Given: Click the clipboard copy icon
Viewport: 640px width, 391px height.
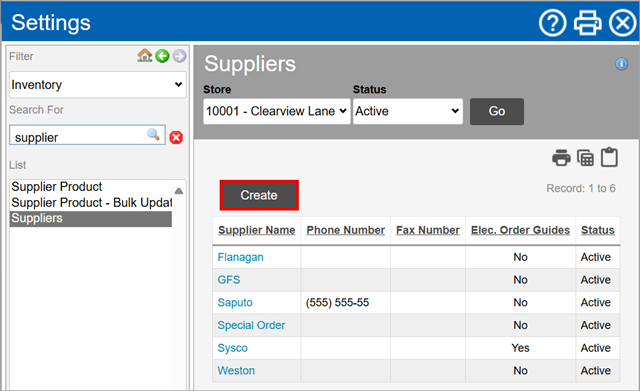Looking at the screenshot, I should coord(609,157).
